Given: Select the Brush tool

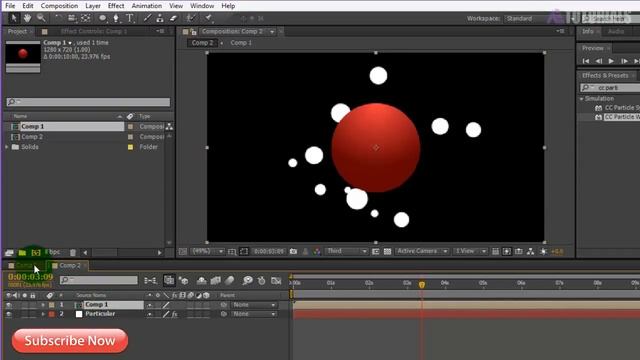Looking at the screenshot, I should pyautogui.click(x=147, y=18).
